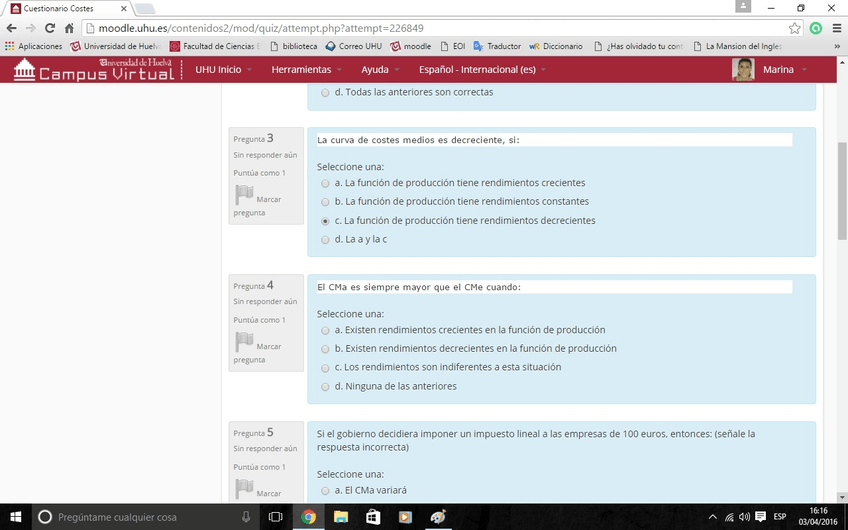Flag Pregunta 5 with the Marcar pregunta icon
Viewport: 848px width, 530px height.
point(244,489)
